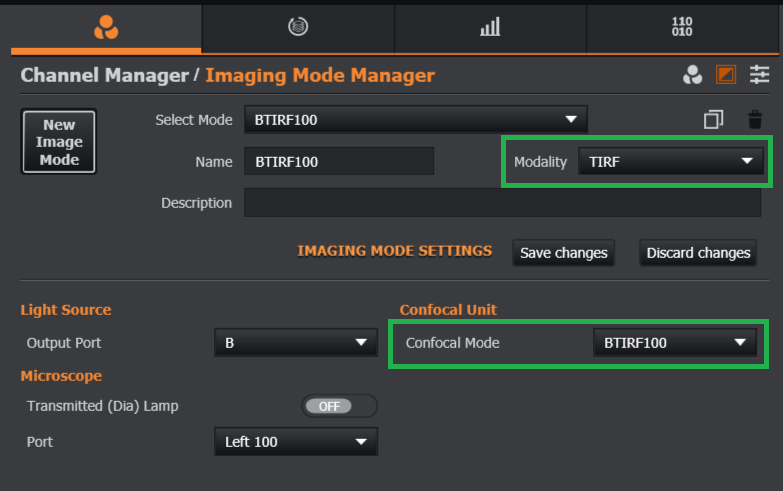Open the Output Port dropdown
Image resolution: width=783 pixels, height=491 pixels.
click(295, 343)
